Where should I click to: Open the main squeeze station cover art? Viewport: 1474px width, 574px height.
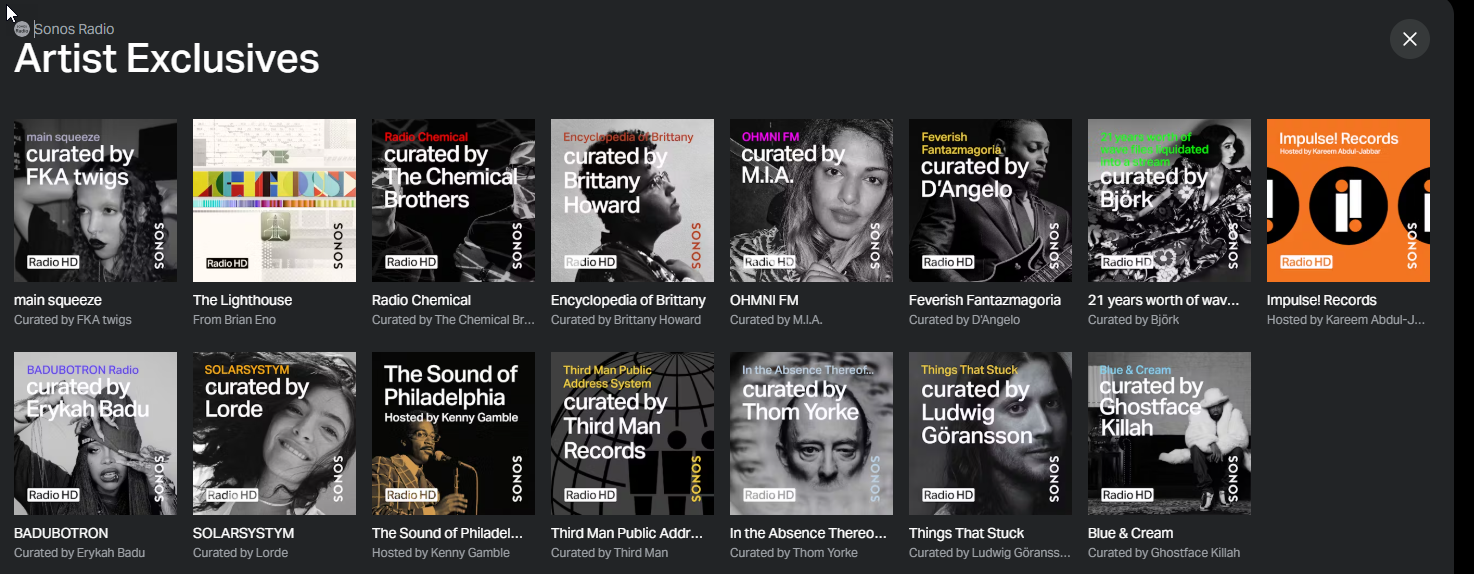pyautogui.click(x=95, y=201)
